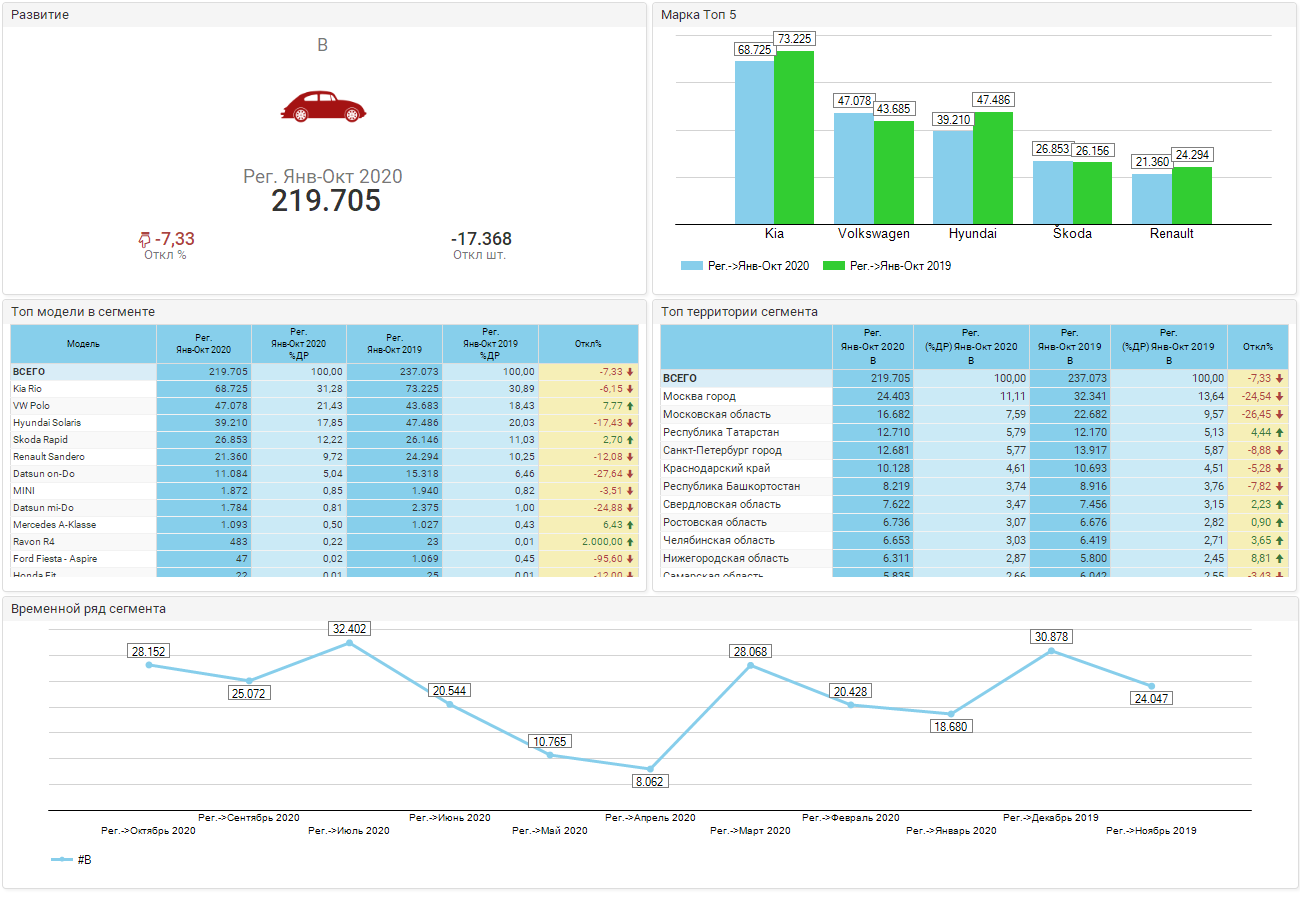Viewport: 1300px width, 919px height.
Task: Click the red arrow in Санкт-Петербург город row
Action: point(1280,450)
